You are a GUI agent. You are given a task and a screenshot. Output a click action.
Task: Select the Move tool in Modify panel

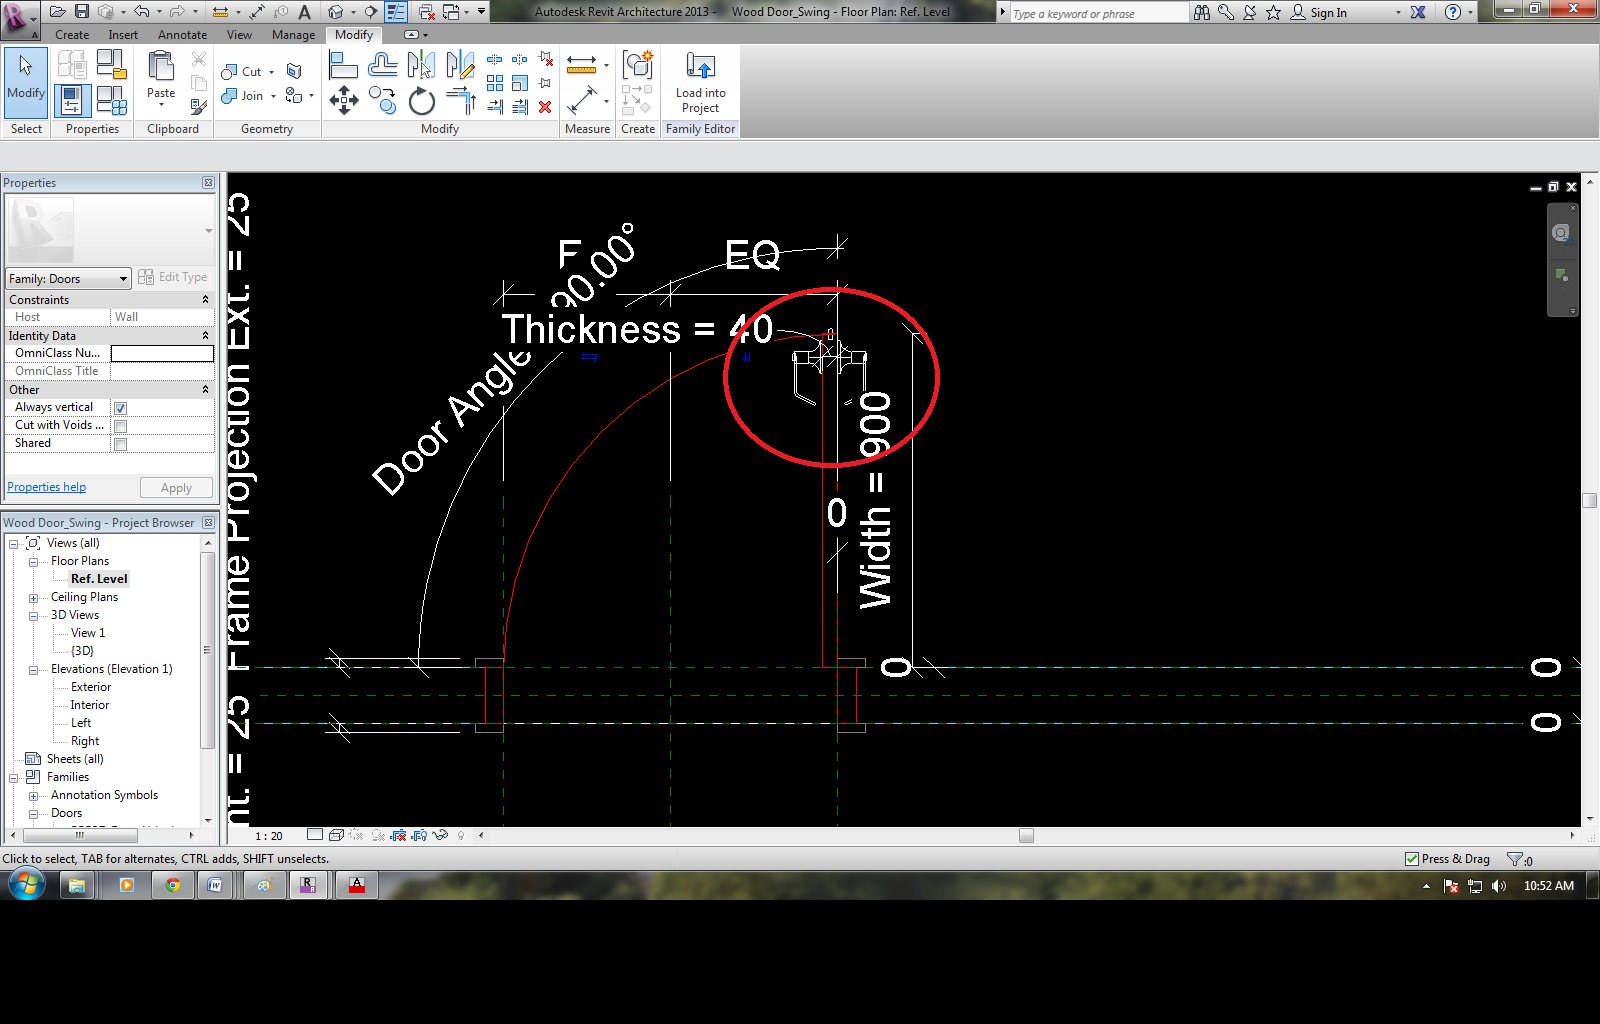(x=344, y=100)
